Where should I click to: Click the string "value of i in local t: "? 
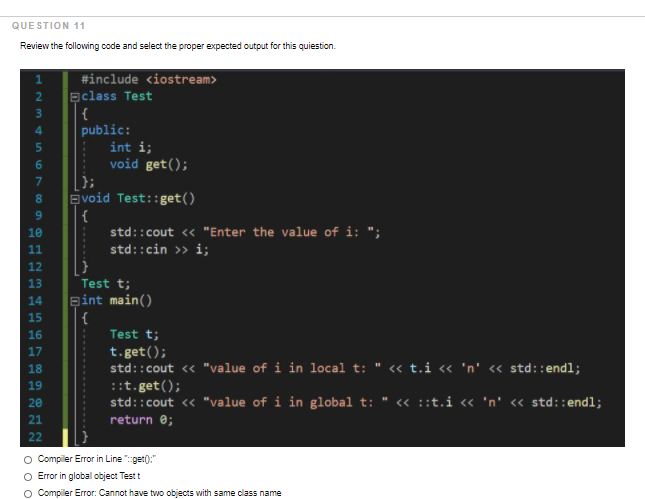(x=292, y=368)
